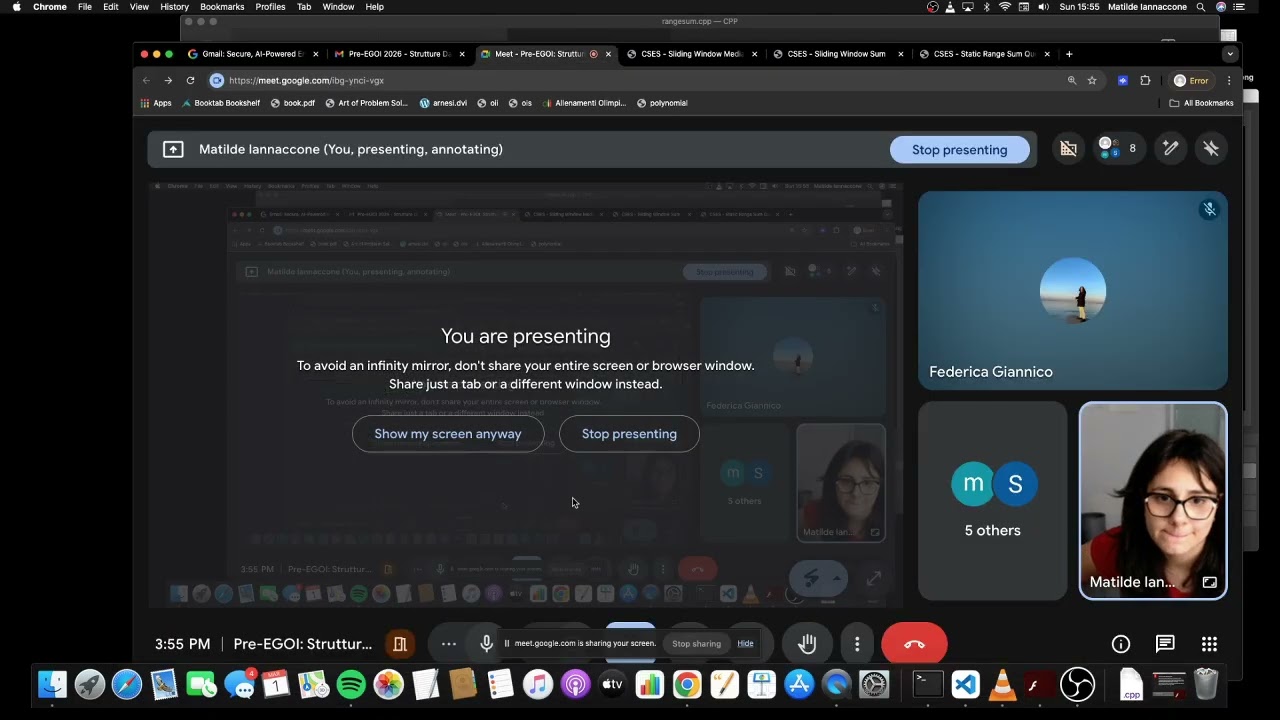Open the 5 others participant tile
This screenshot has height=720, width=1280.
click(992, 501)
